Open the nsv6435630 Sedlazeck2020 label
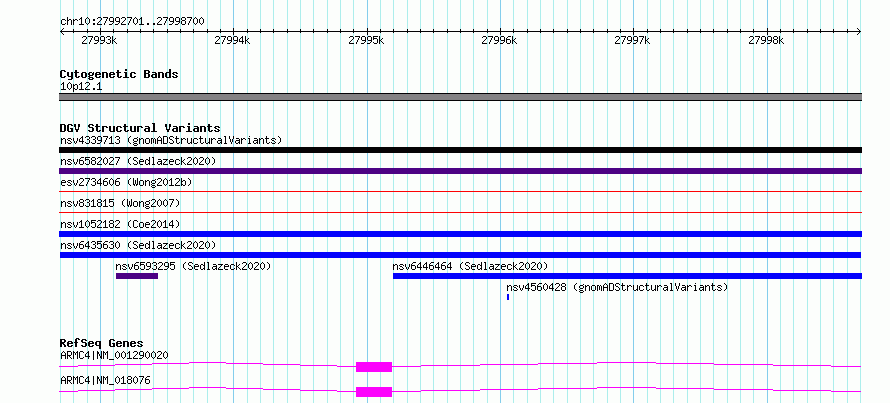 tap(138, 245)
